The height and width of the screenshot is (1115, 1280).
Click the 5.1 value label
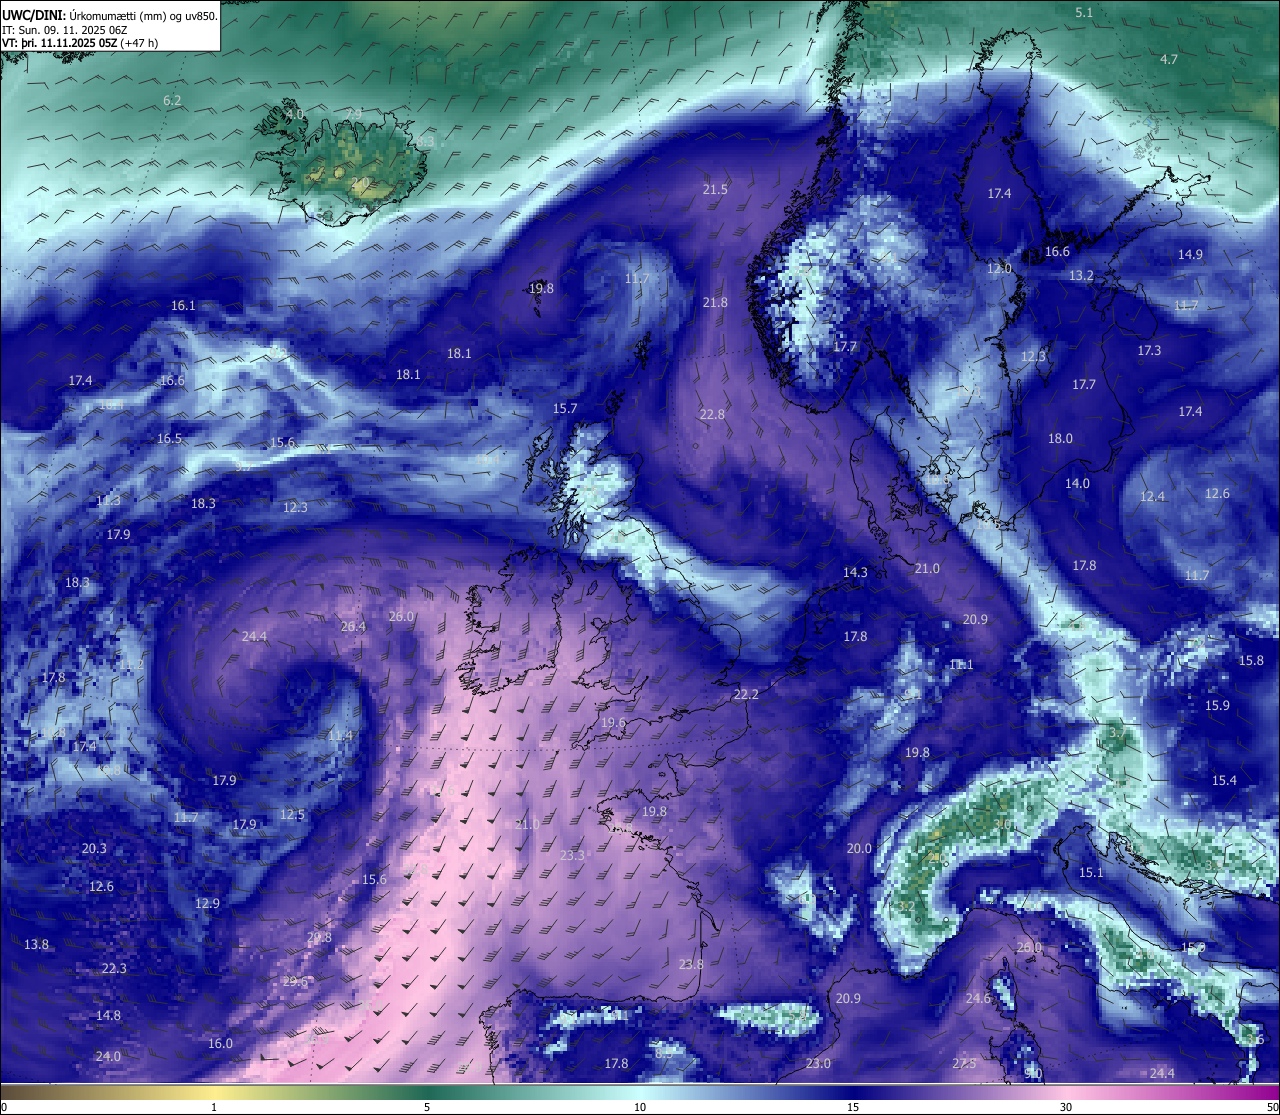1084,12
